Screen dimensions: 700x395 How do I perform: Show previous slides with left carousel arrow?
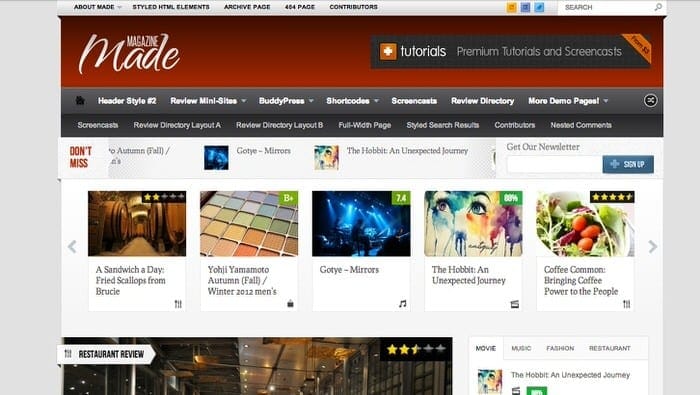72,246
